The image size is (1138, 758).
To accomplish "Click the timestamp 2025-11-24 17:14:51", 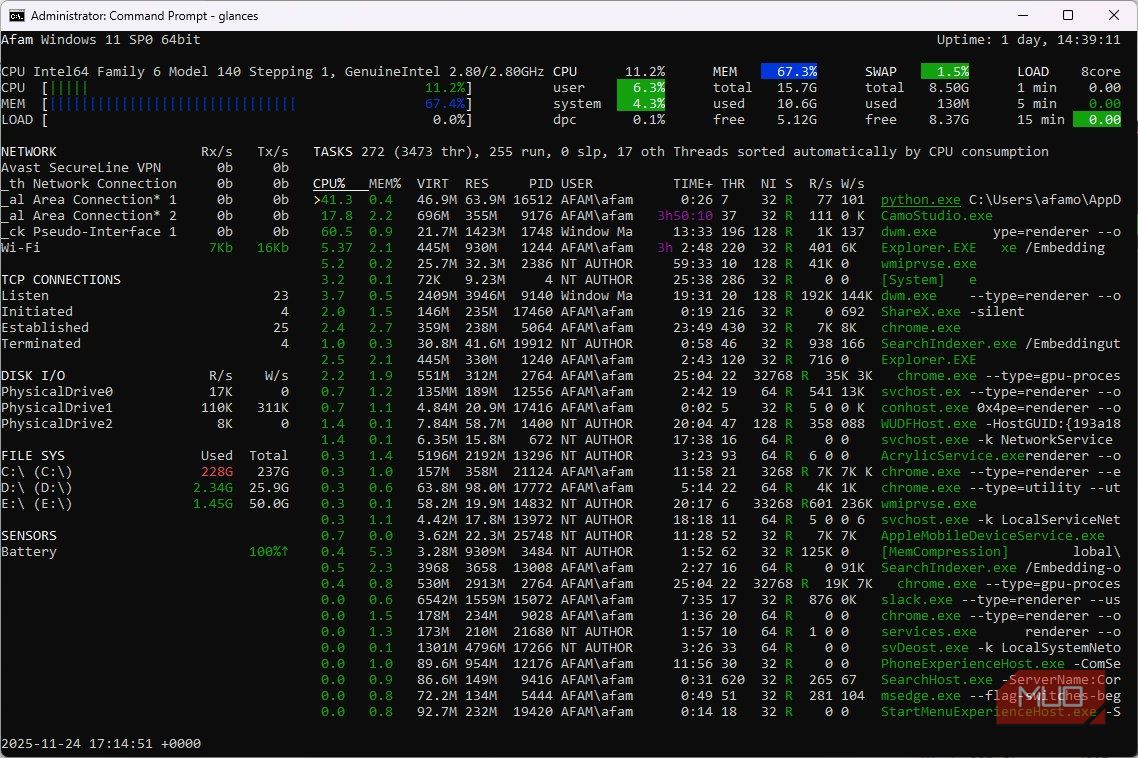I will [101, 743].
